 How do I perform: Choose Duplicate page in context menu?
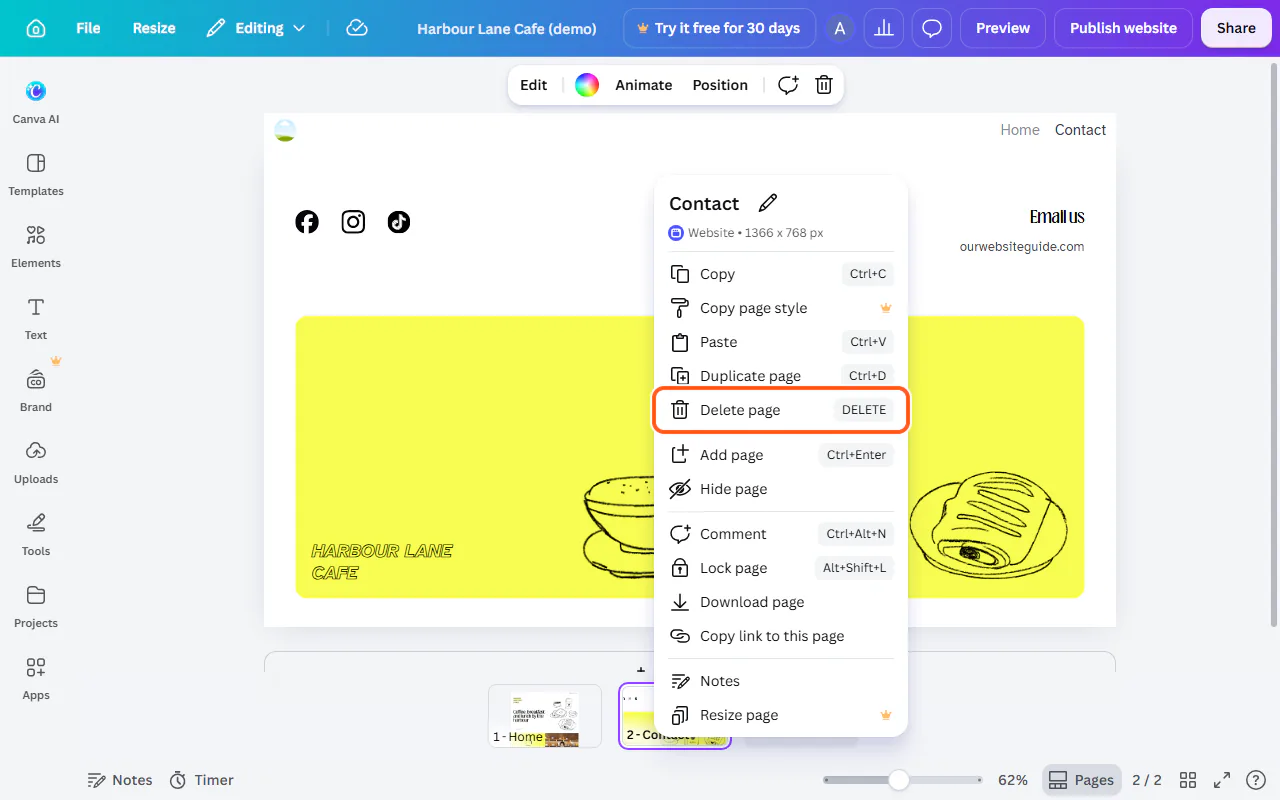click(x=781, y=376)
